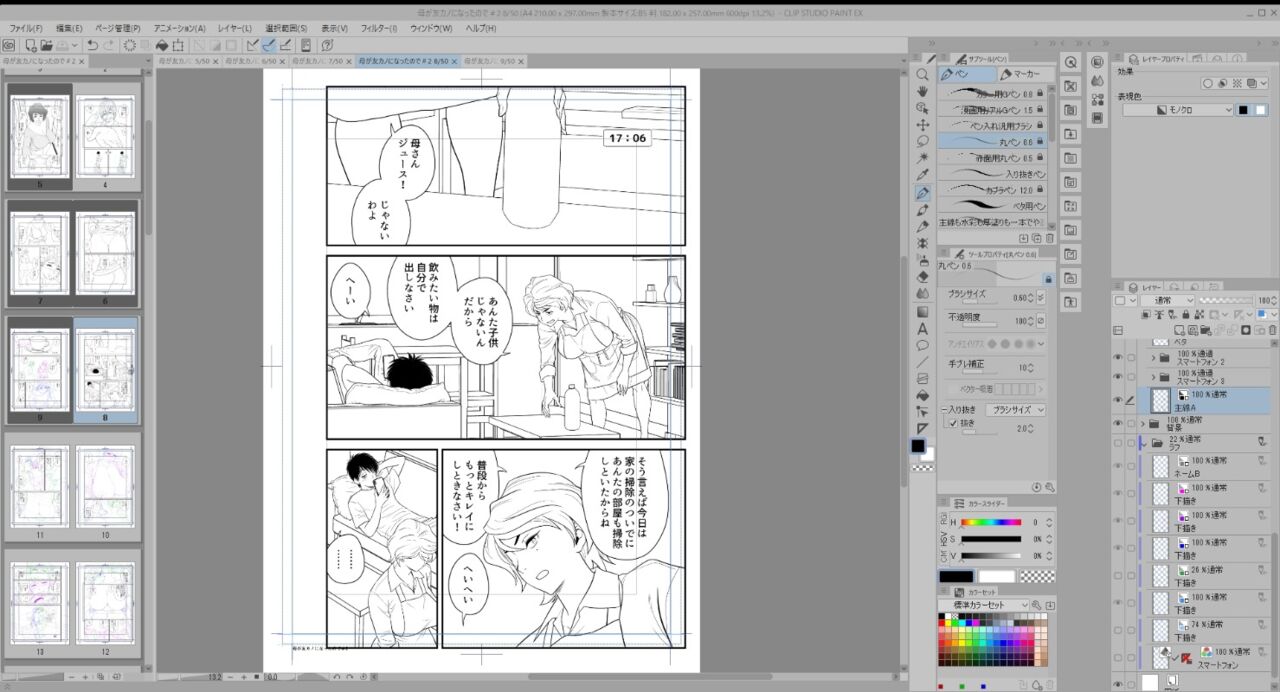1280x692 pixels.
Task: Select the Move layer tool
Action: tap(922, 125)
